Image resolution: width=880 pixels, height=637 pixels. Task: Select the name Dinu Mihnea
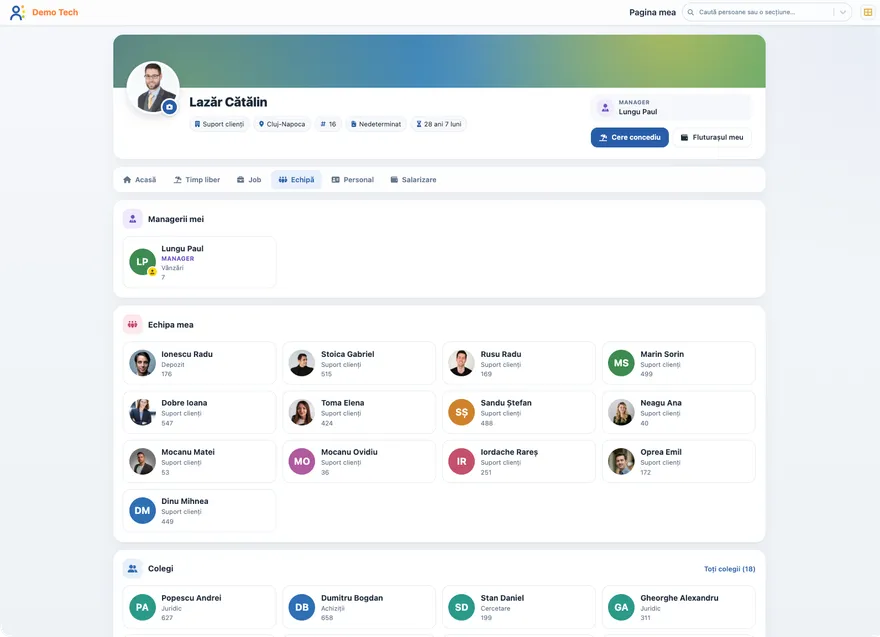click(x=185, y=501)
